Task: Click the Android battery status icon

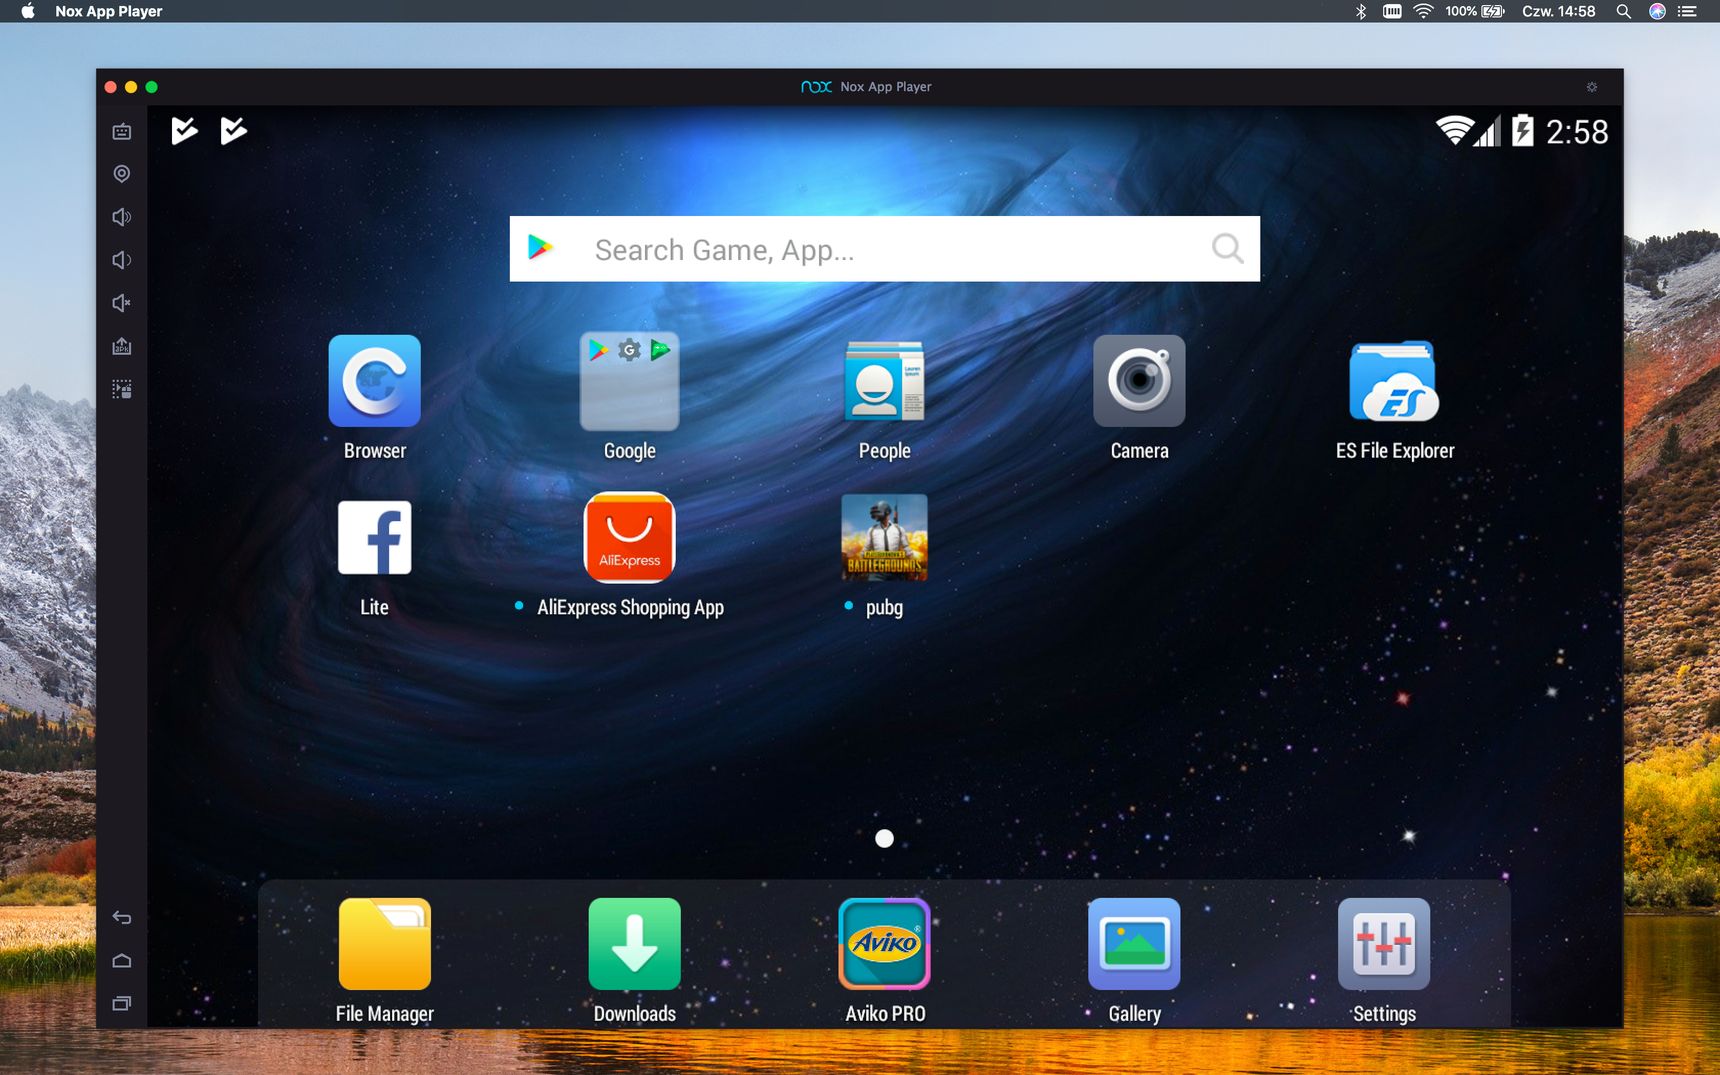Action: click(x=1522, y=131)
